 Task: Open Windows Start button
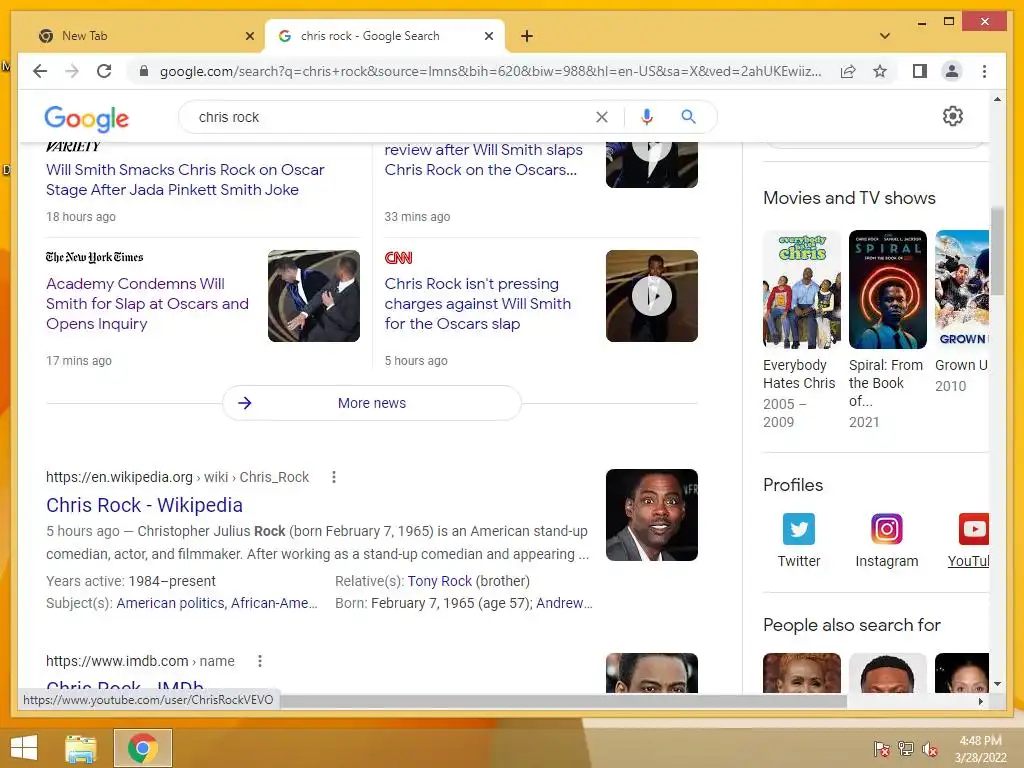click(24, 748)
